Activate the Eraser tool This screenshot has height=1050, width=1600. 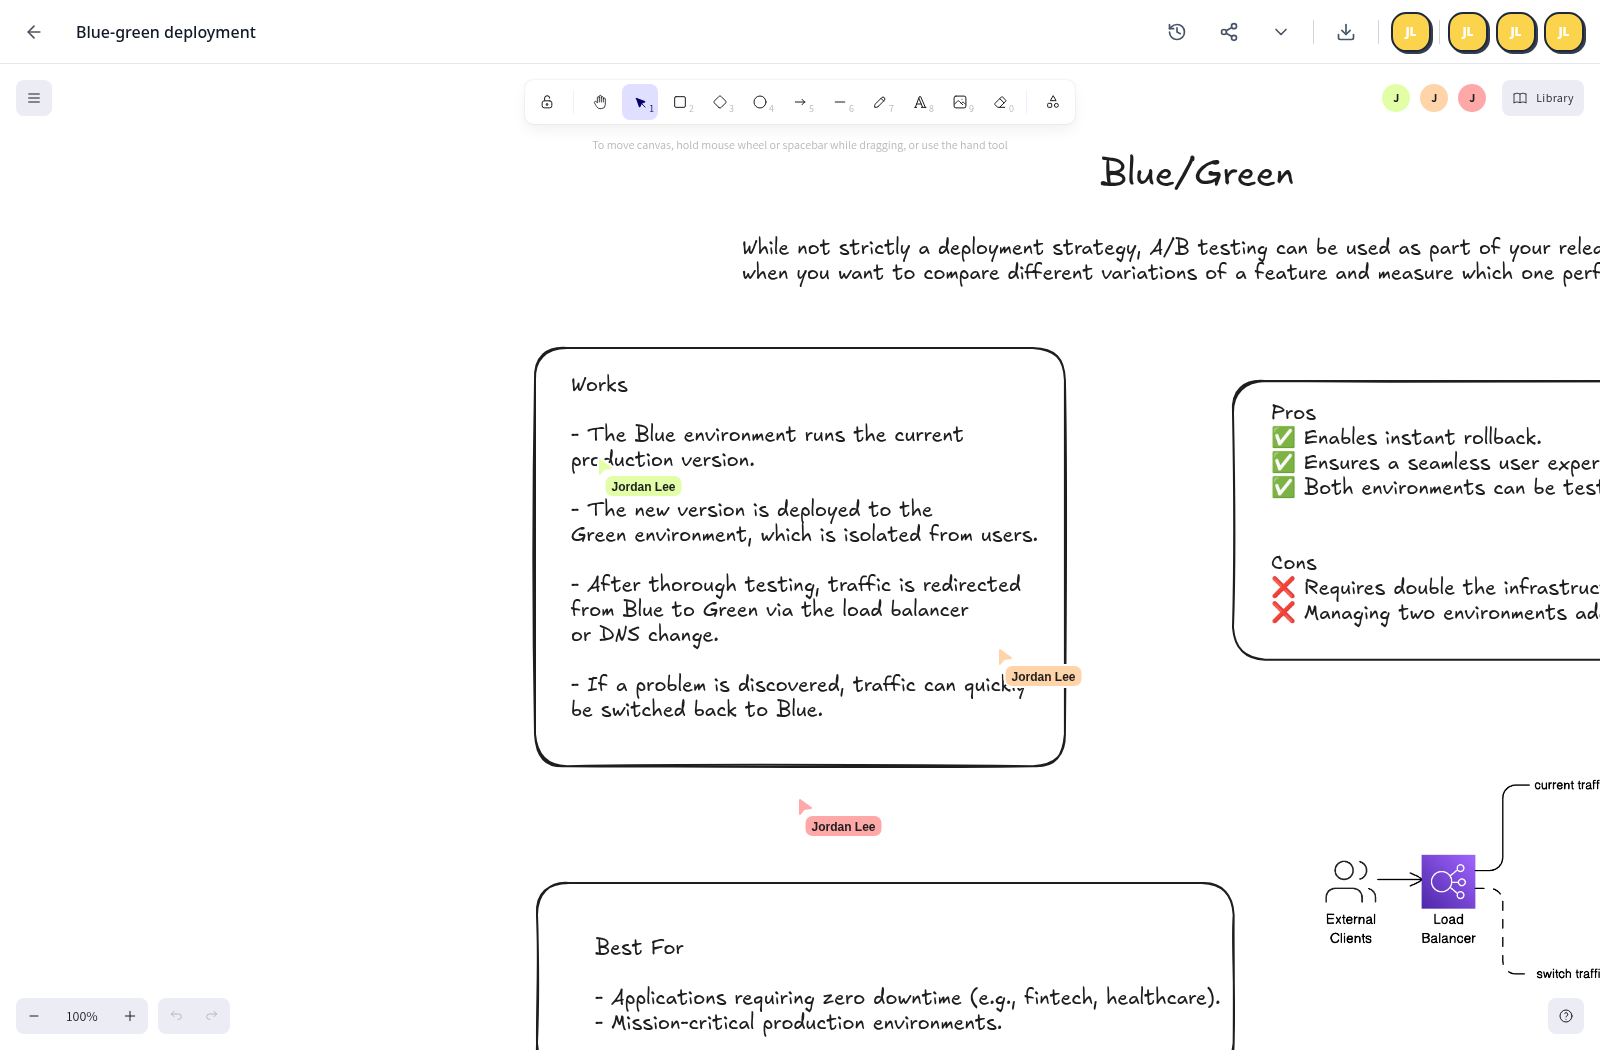point(1000,102)
